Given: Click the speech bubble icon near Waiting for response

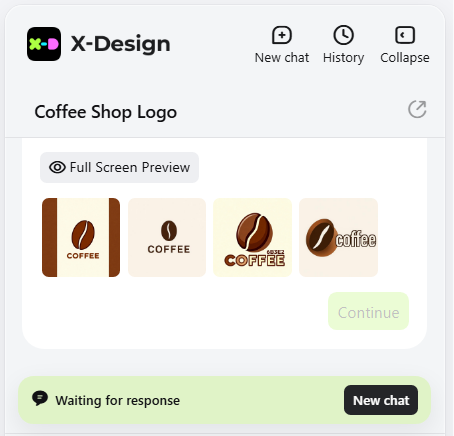Looking at the screenshot, I should click(x=40, y=399).
